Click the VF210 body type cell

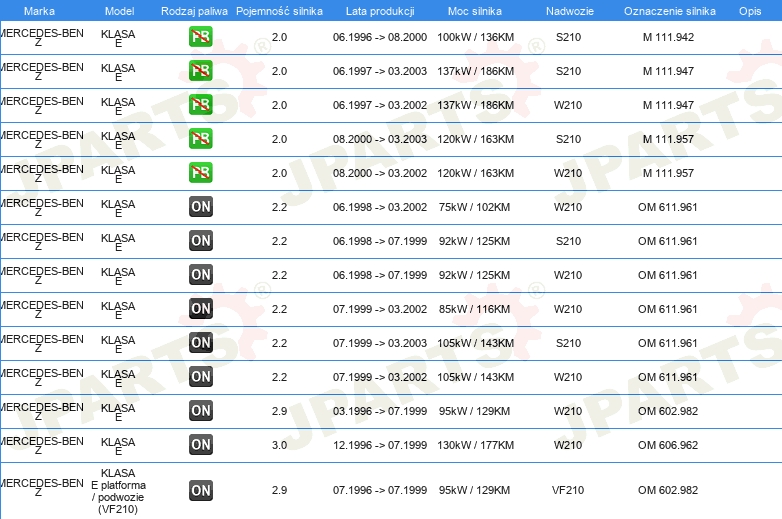pyautogui.click(x=568, y=490)
